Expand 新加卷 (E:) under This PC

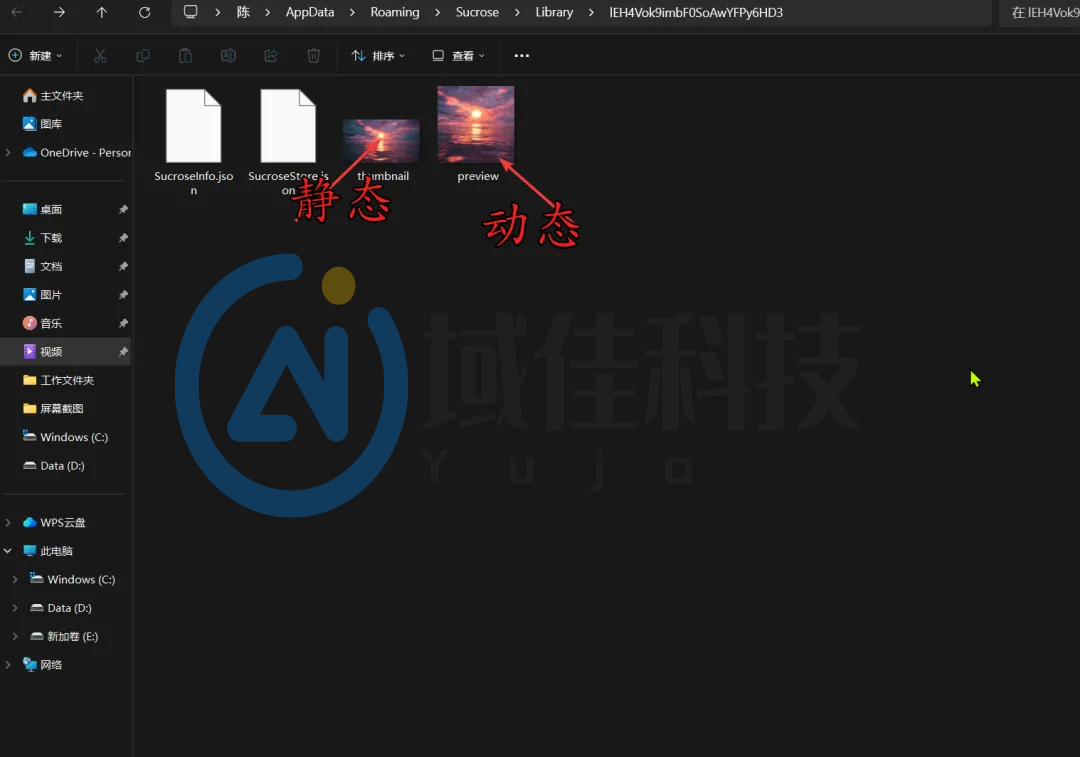(x=15, y=636)
